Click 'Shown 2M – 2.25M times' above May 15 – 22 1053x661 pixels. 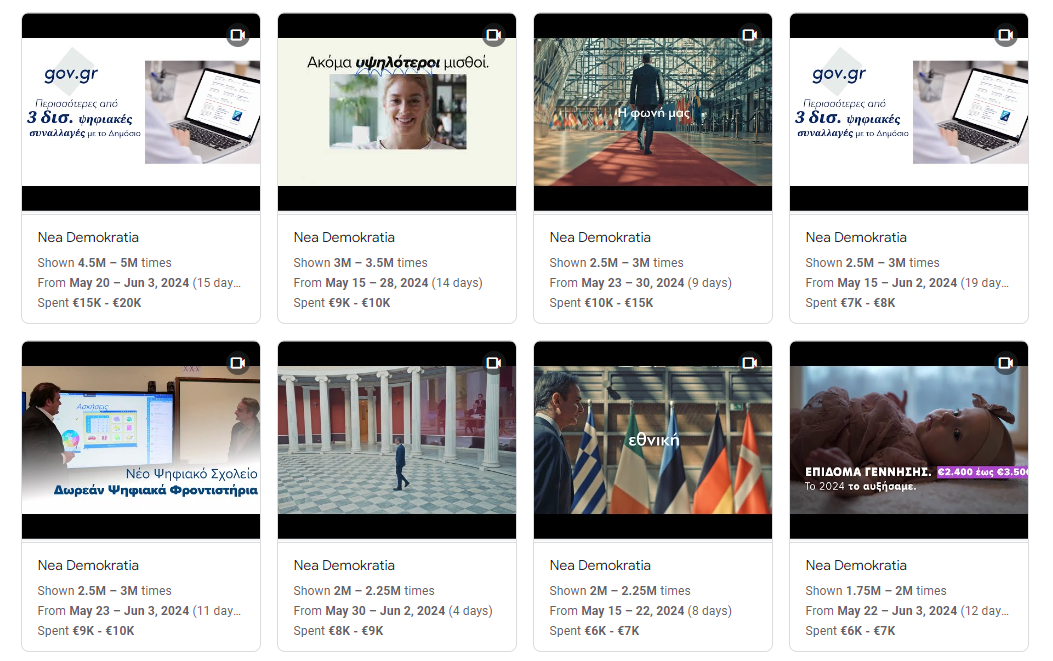click(620, 590)
